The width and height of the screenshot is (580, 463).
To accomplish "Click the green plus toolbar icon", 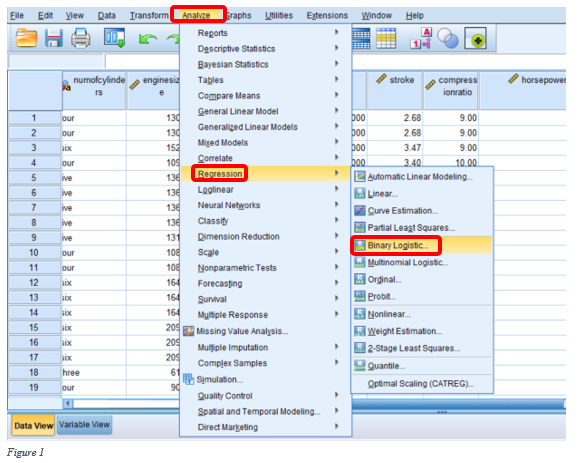I will coord(475,38).
